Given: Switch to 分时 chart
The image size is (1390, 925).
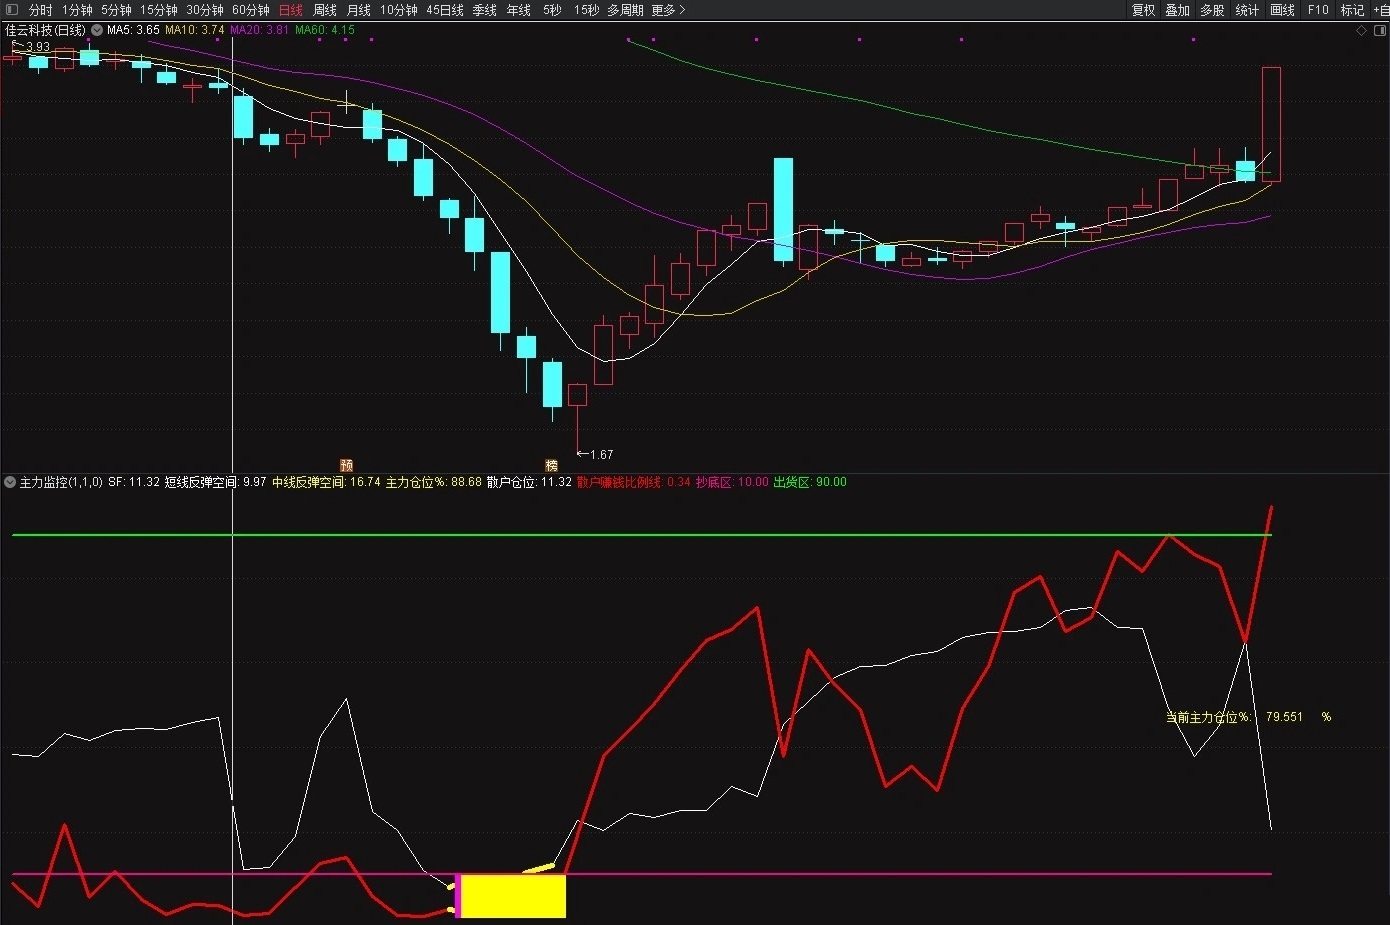Looking at the screenshot, I should tap(41, 10).
